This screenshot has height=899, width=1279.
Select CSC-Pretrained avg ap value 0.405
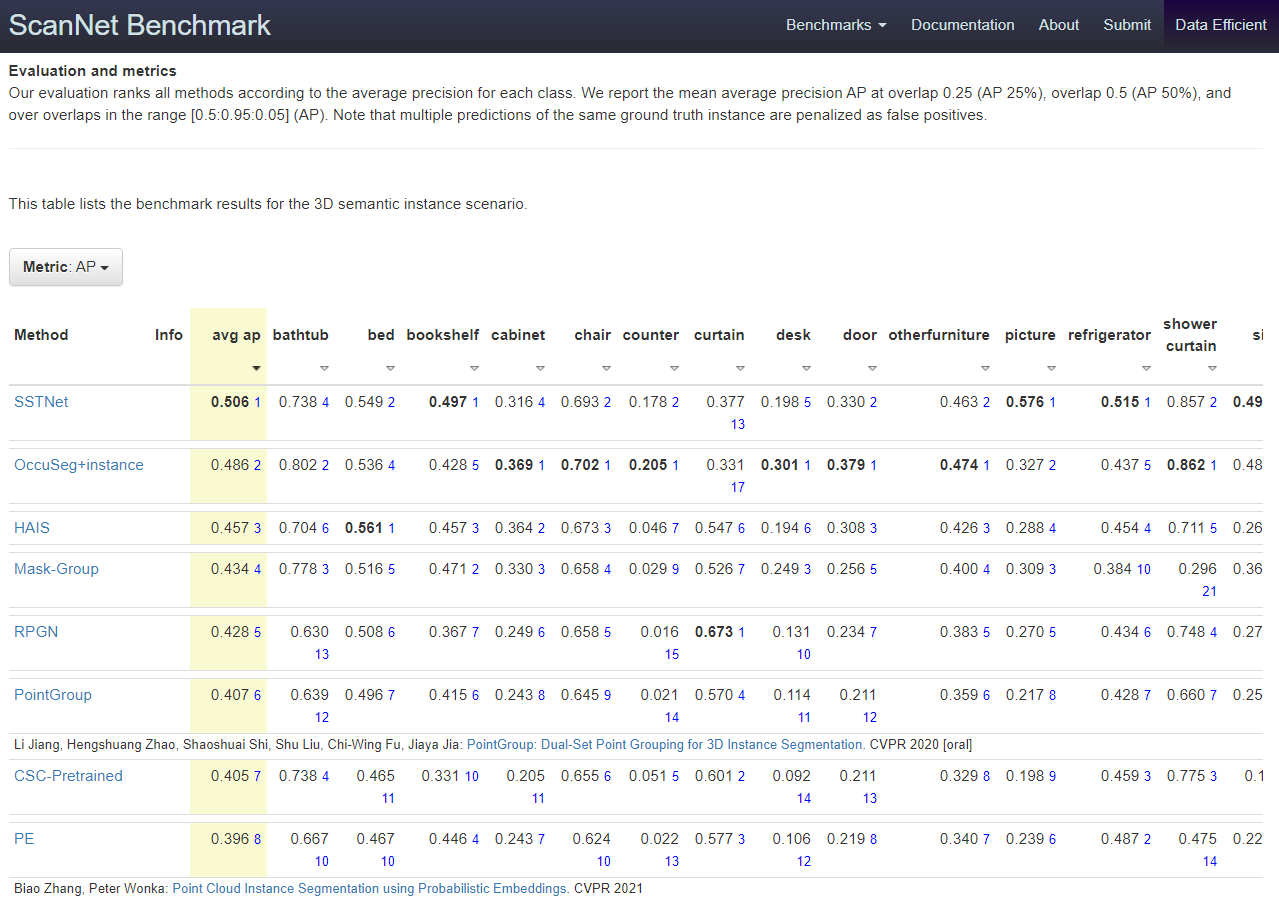tap(230, 776)
